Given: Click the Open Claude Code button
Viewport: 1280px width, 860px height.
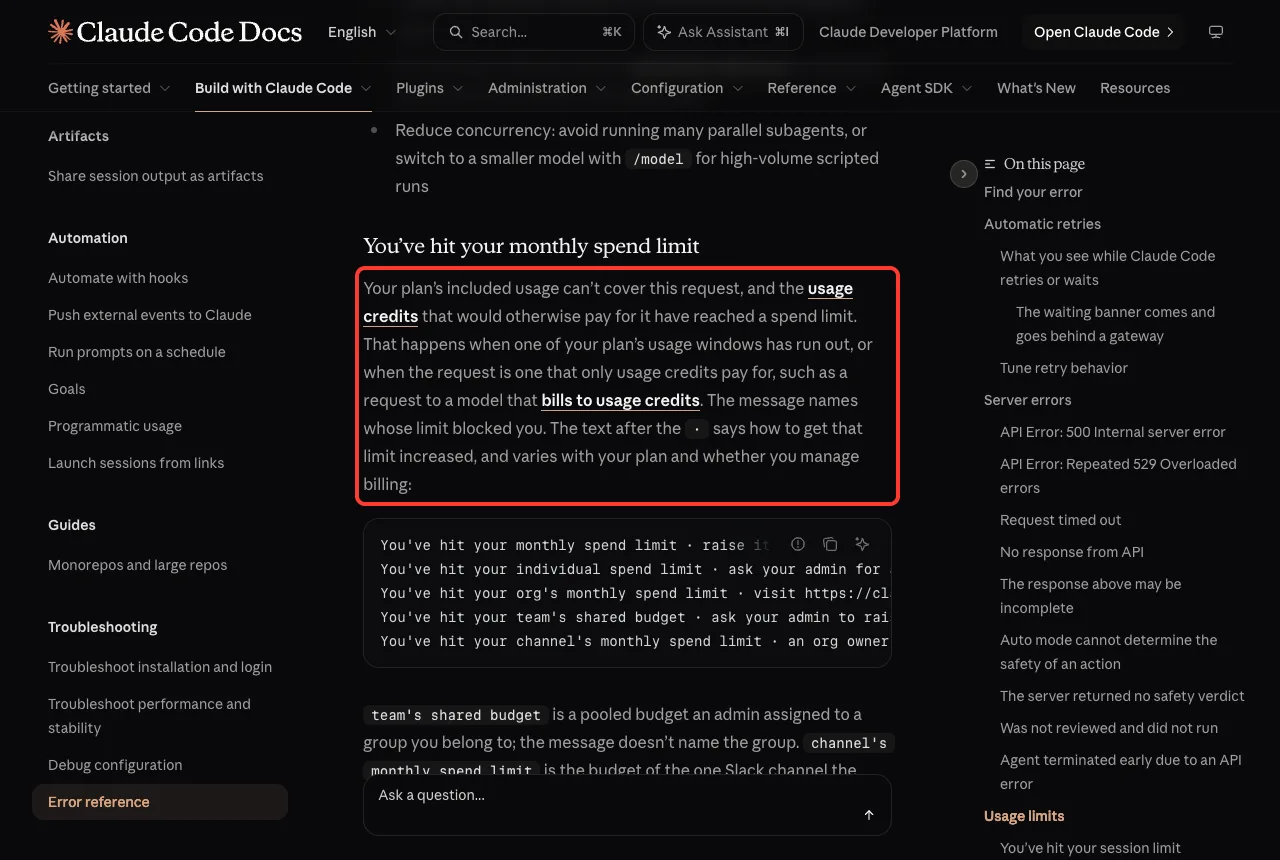Looking at the screenshot, I should [1104, 32].
